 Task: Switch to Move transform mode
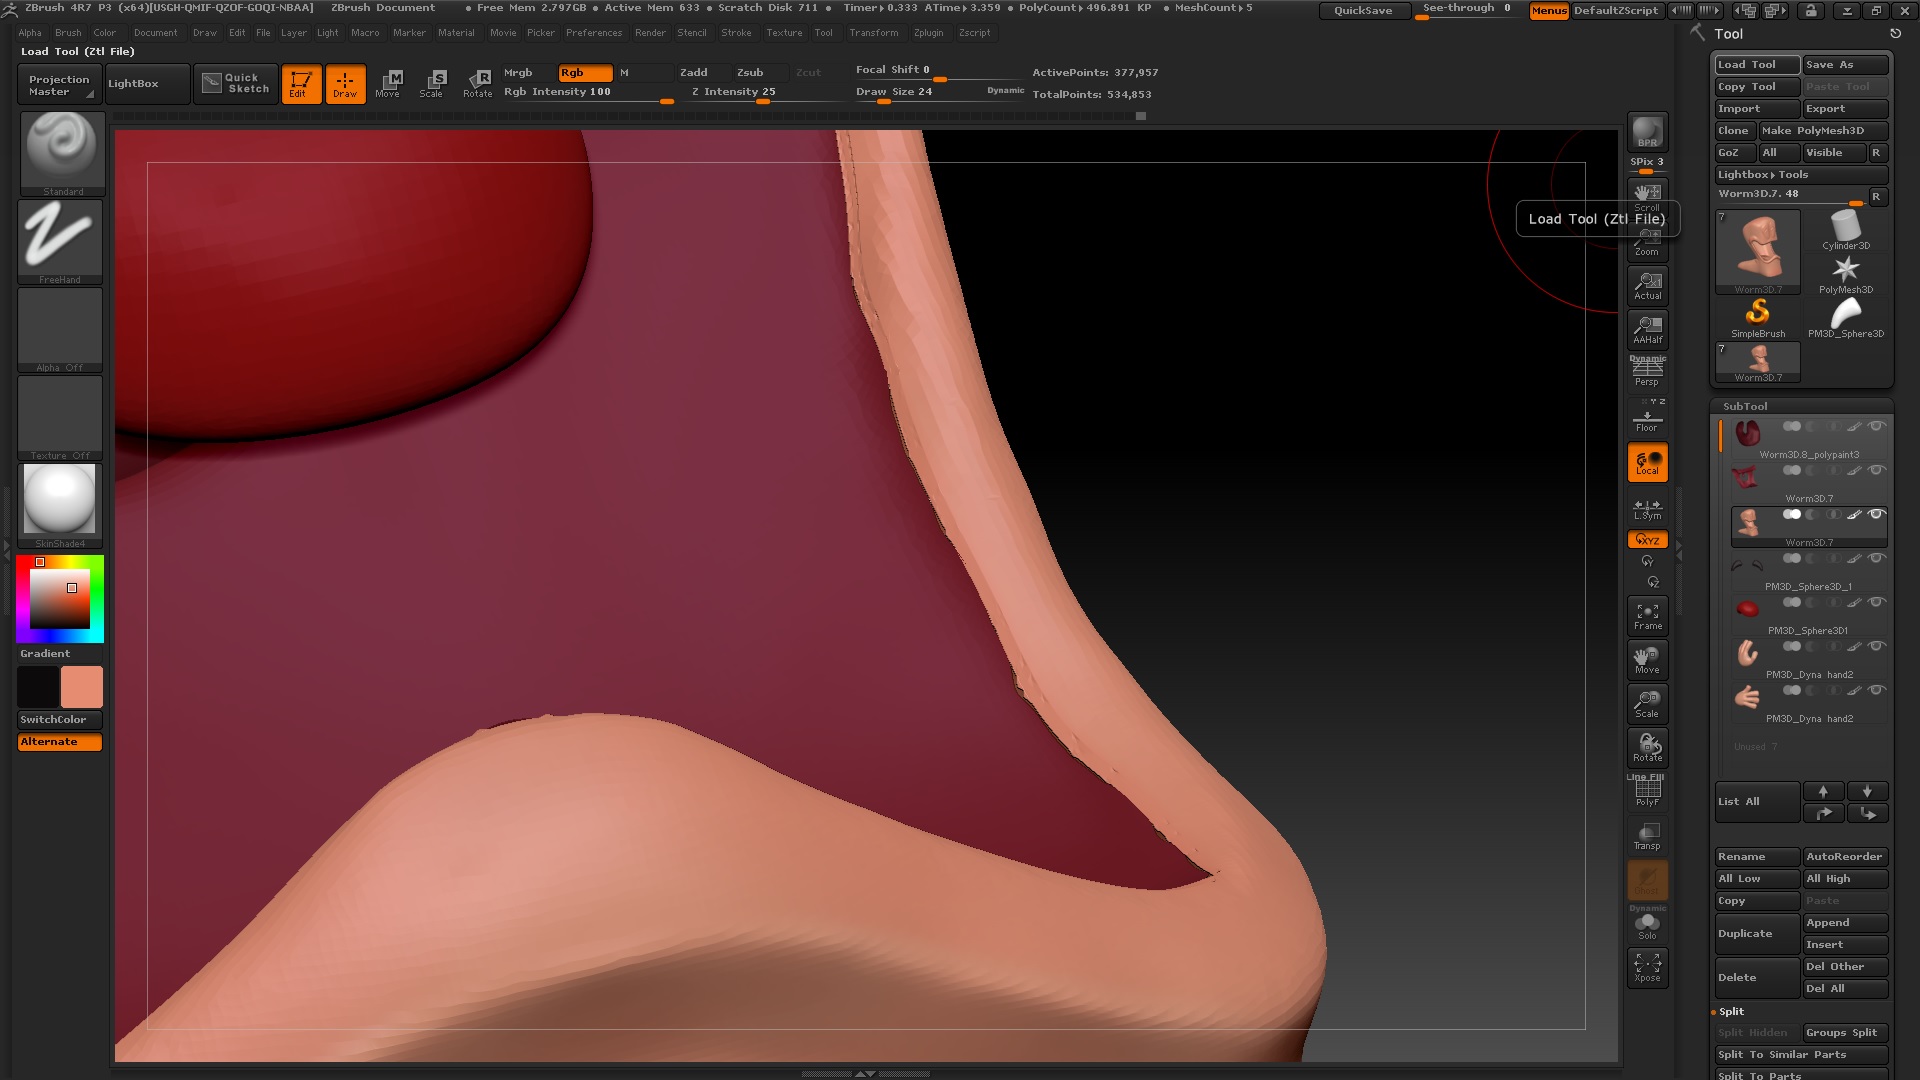pos(388,84)
